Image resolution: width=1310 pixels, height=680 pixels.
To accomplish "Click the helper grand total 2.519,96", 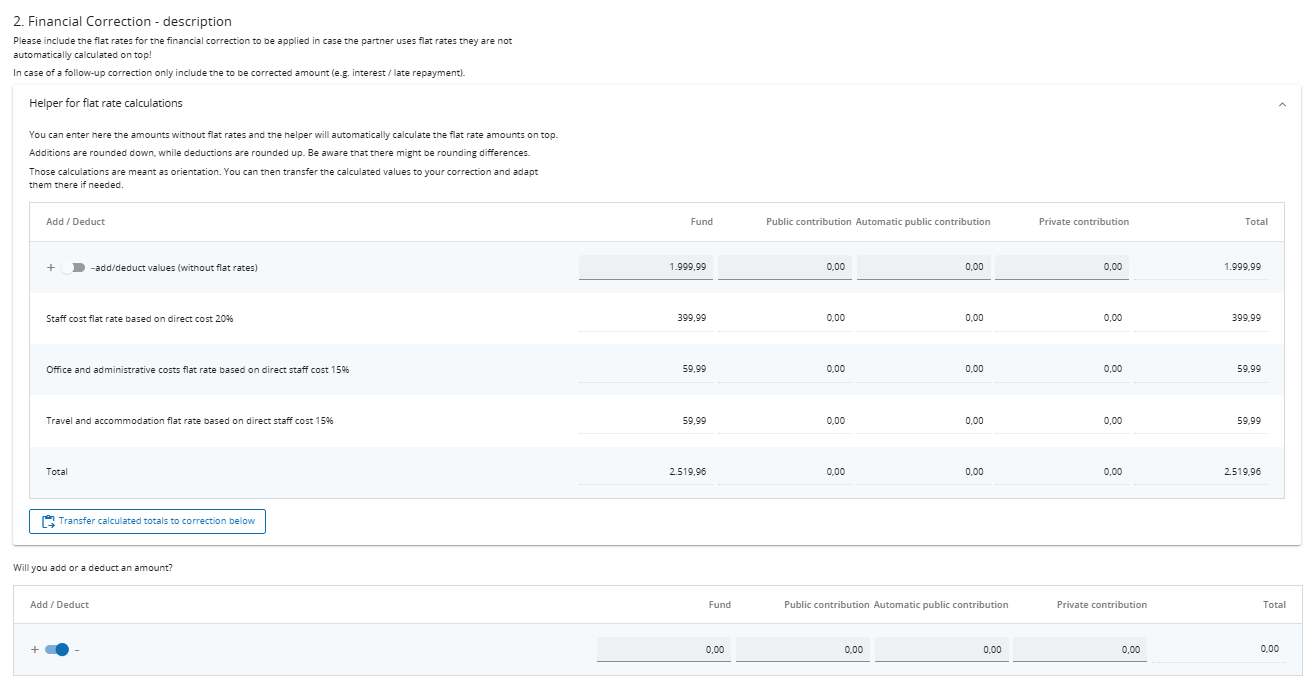I will coord(1241,472).
